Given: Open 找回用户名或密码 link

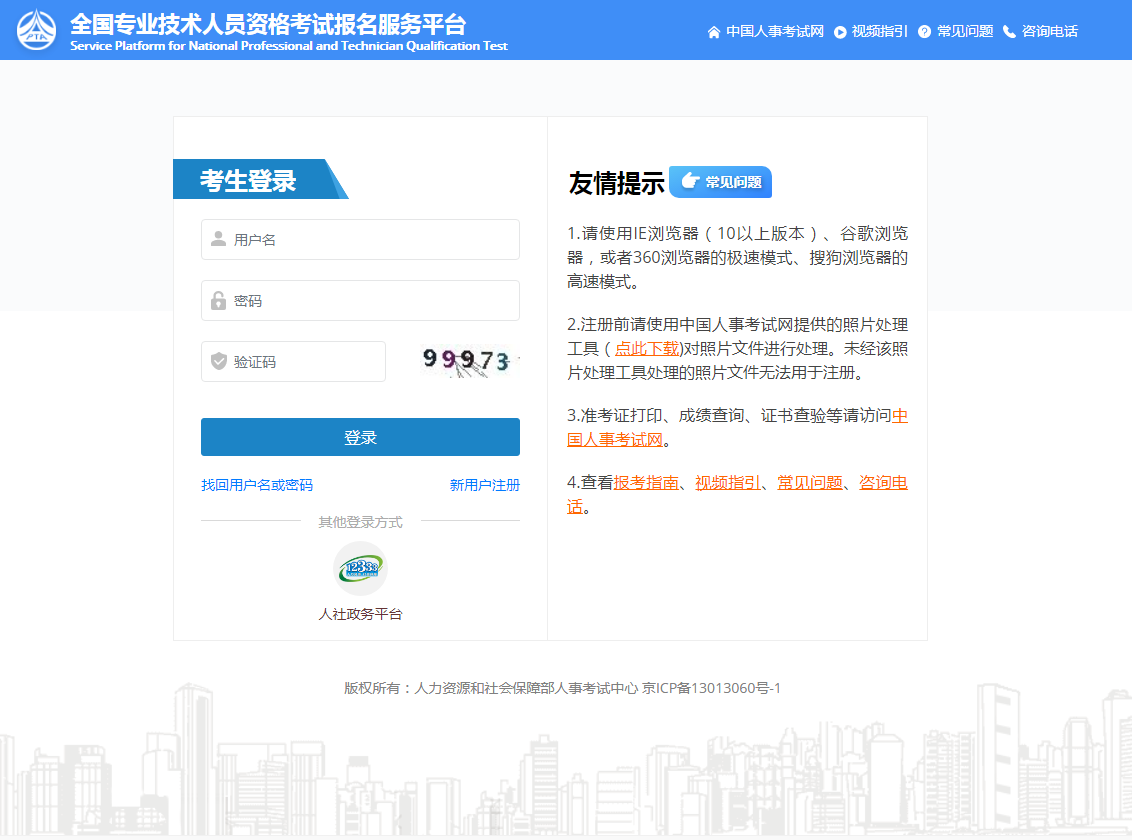Looking at the screenshot, I should pyautogui.click(x=257, y=485).
